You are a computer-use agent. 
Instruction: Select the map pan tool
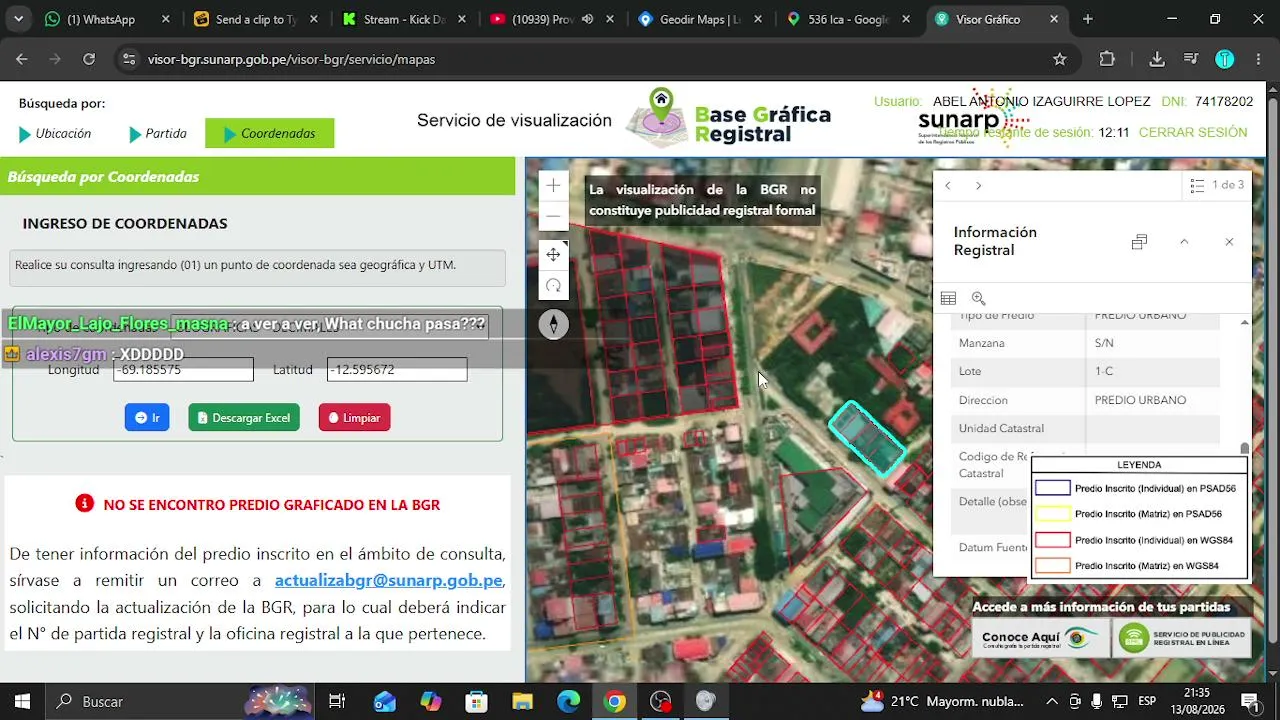click(x=553, y=255)
